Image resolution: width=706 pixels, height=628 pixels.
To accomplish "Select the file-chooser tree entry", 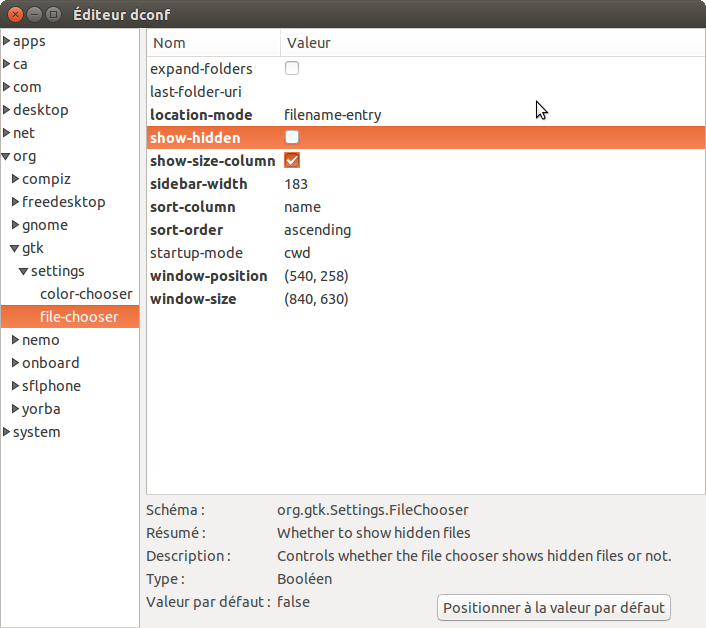I will (x=79, y=317).
